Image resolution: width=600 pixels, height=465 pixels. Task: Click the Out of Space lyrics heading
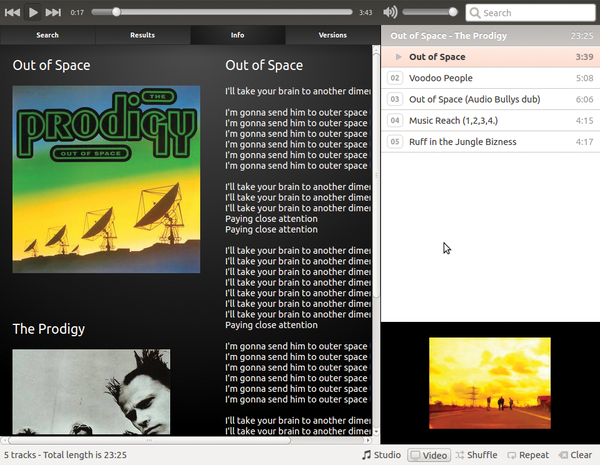point(264,65)
